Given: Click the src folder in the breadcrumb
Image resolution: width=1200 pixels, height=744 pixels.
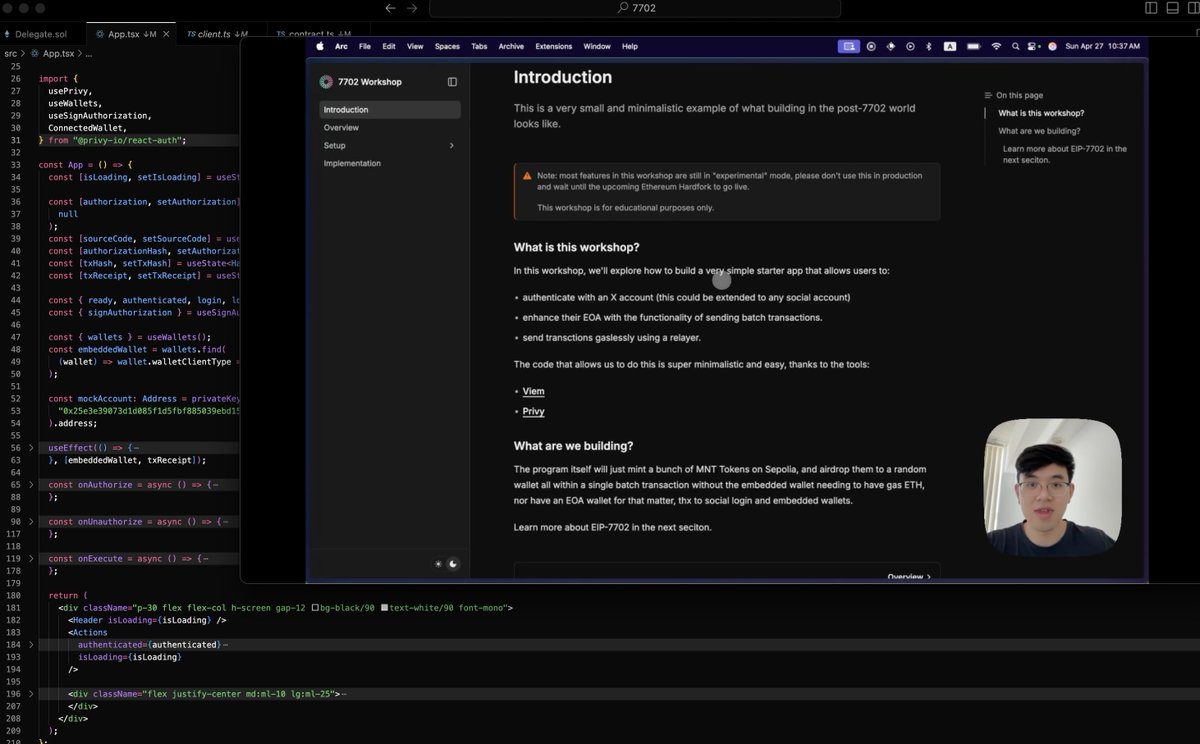Looking at the screenshot, I should point(11,53).
